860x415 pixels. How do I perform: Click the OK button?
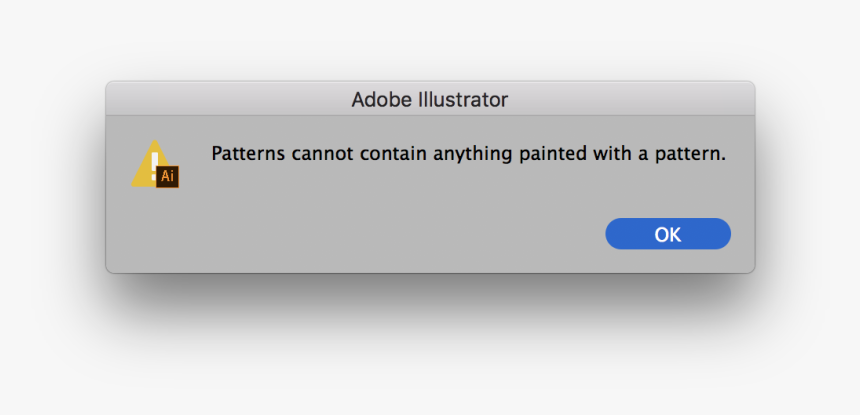click(x=668, y=234)
